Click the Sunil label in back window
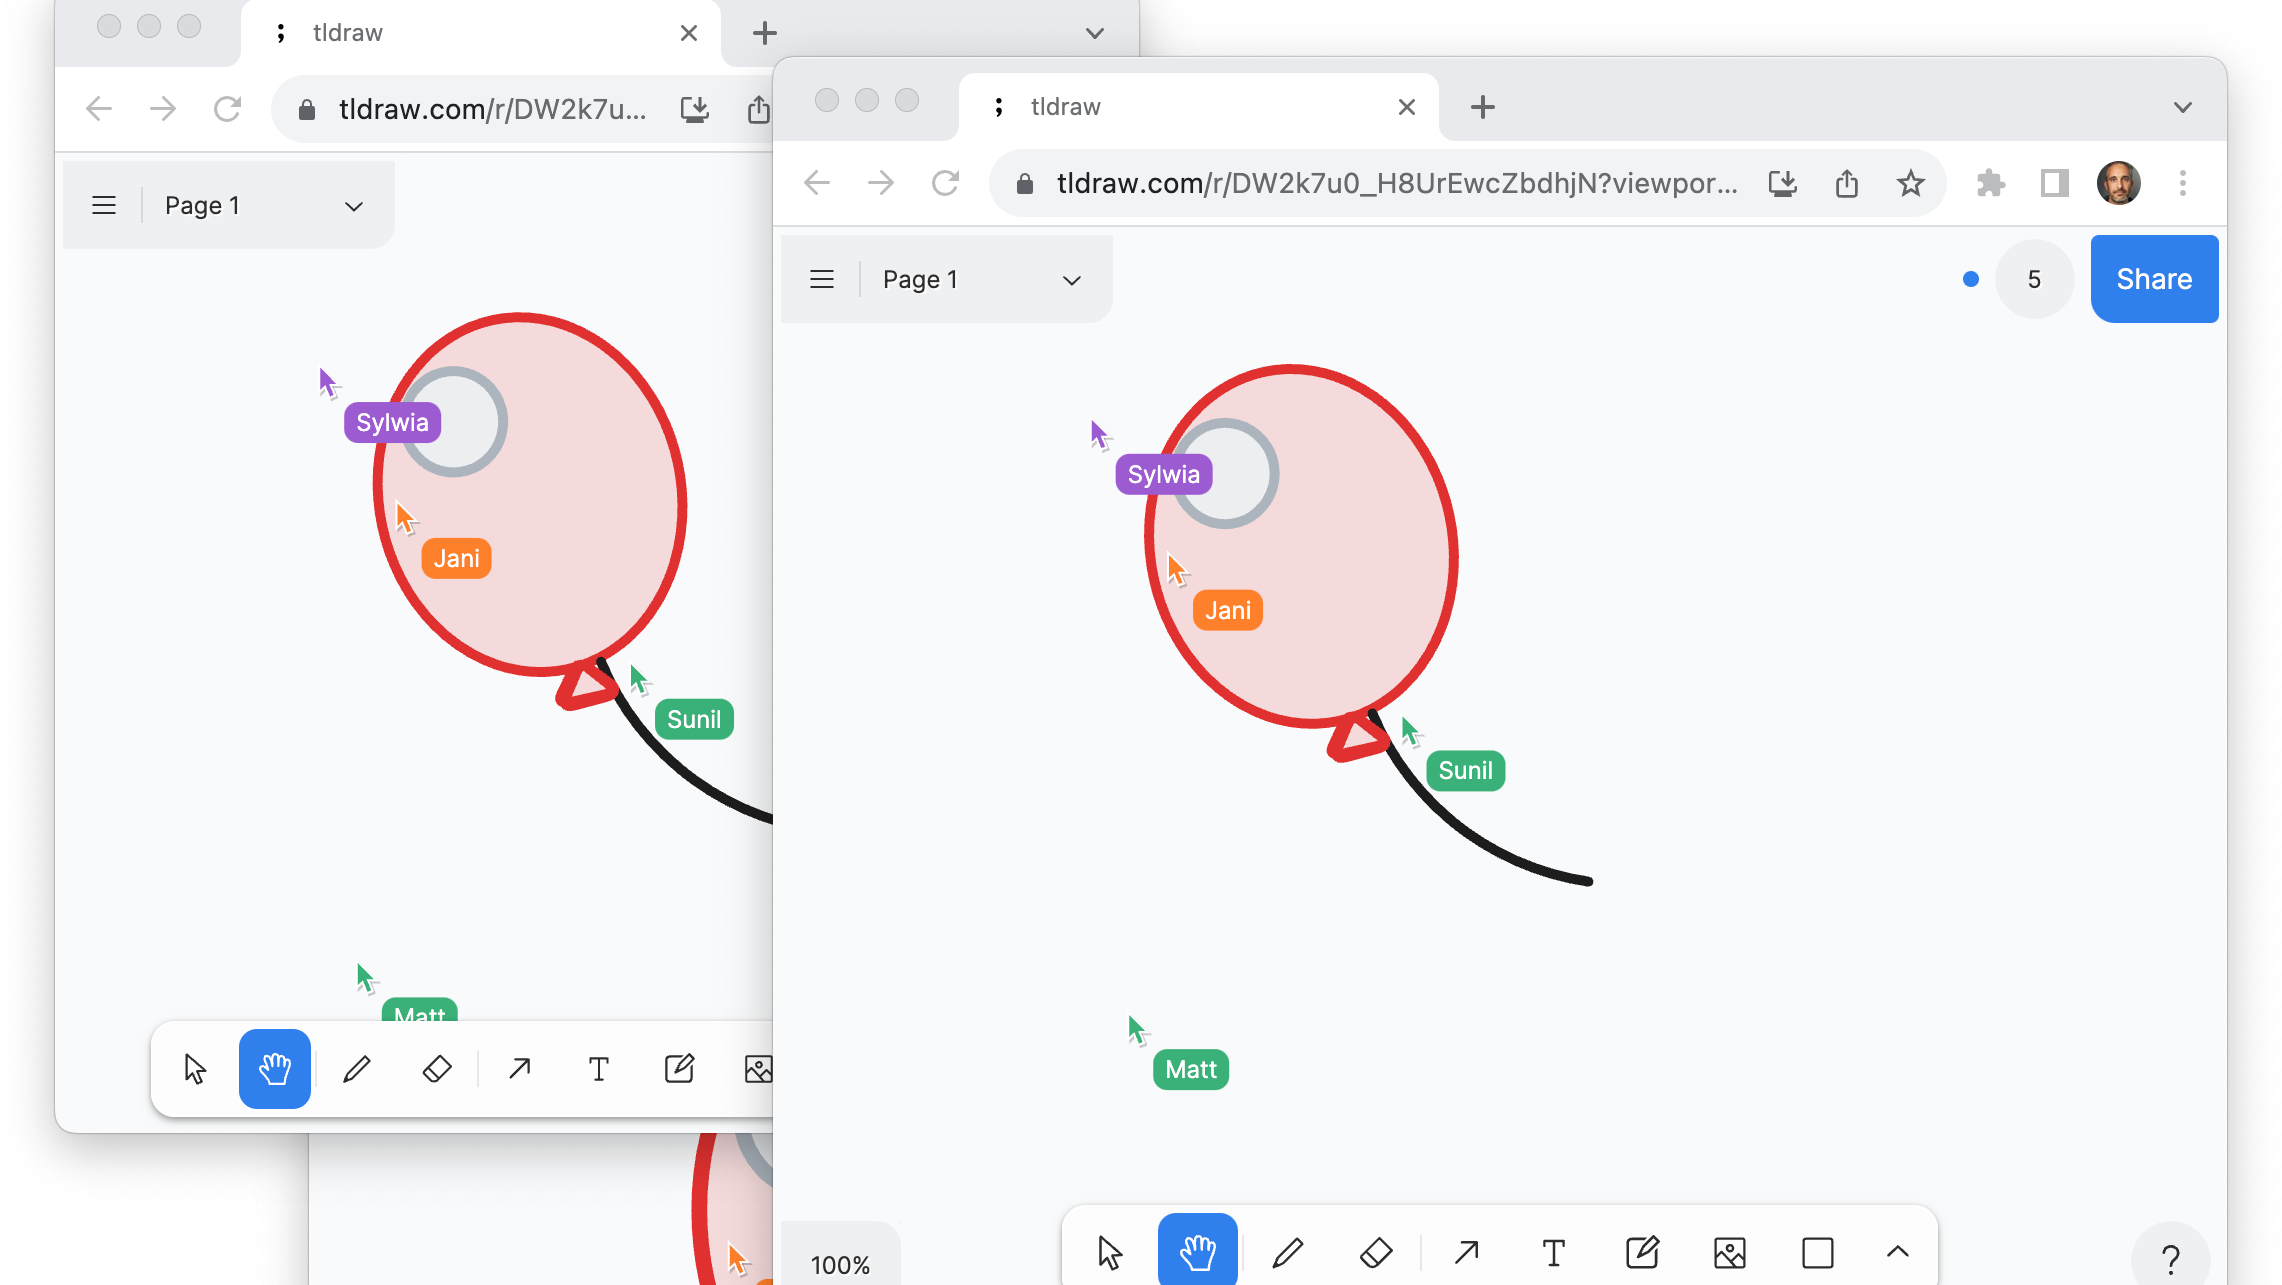2282x1285 pixels. [694, 719]
